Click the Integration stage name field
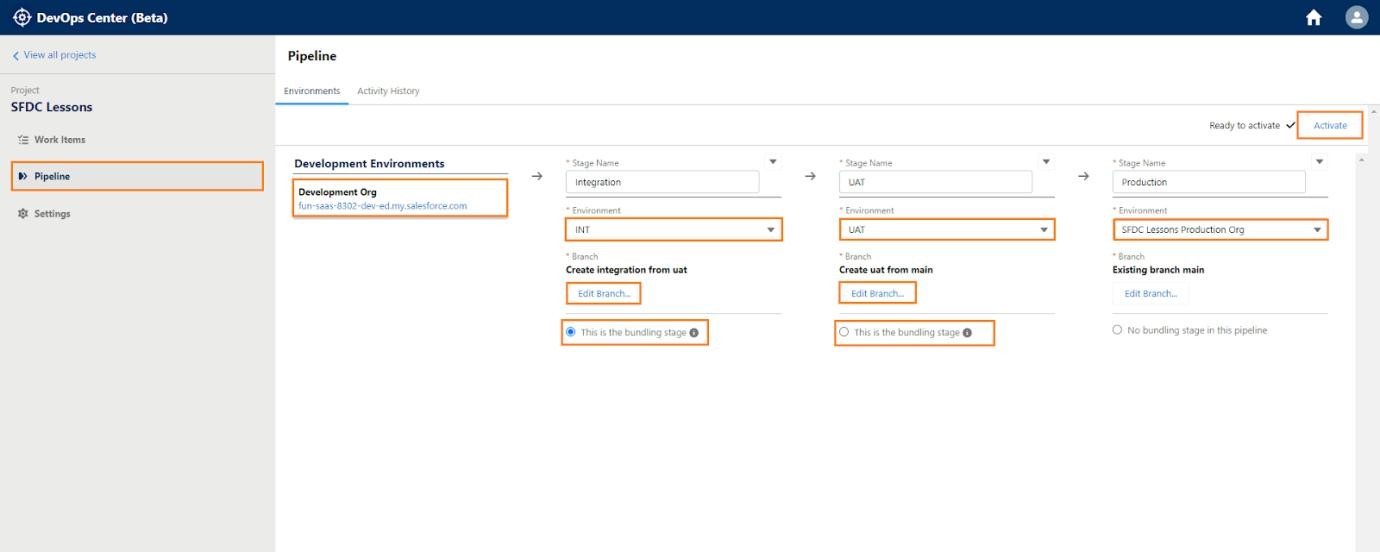This screenshot has height=552, width=1380. (662, 182)
